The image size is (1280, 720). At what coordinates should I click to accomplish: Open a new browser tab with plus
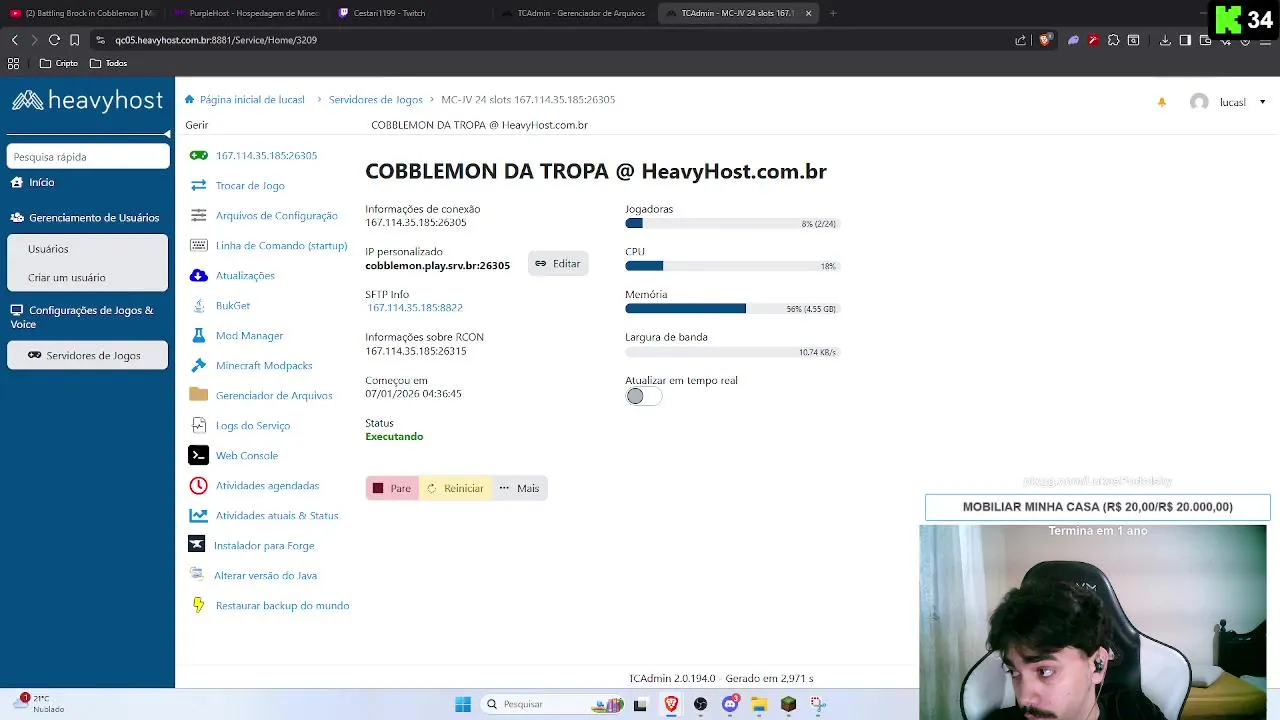(833, 13)
